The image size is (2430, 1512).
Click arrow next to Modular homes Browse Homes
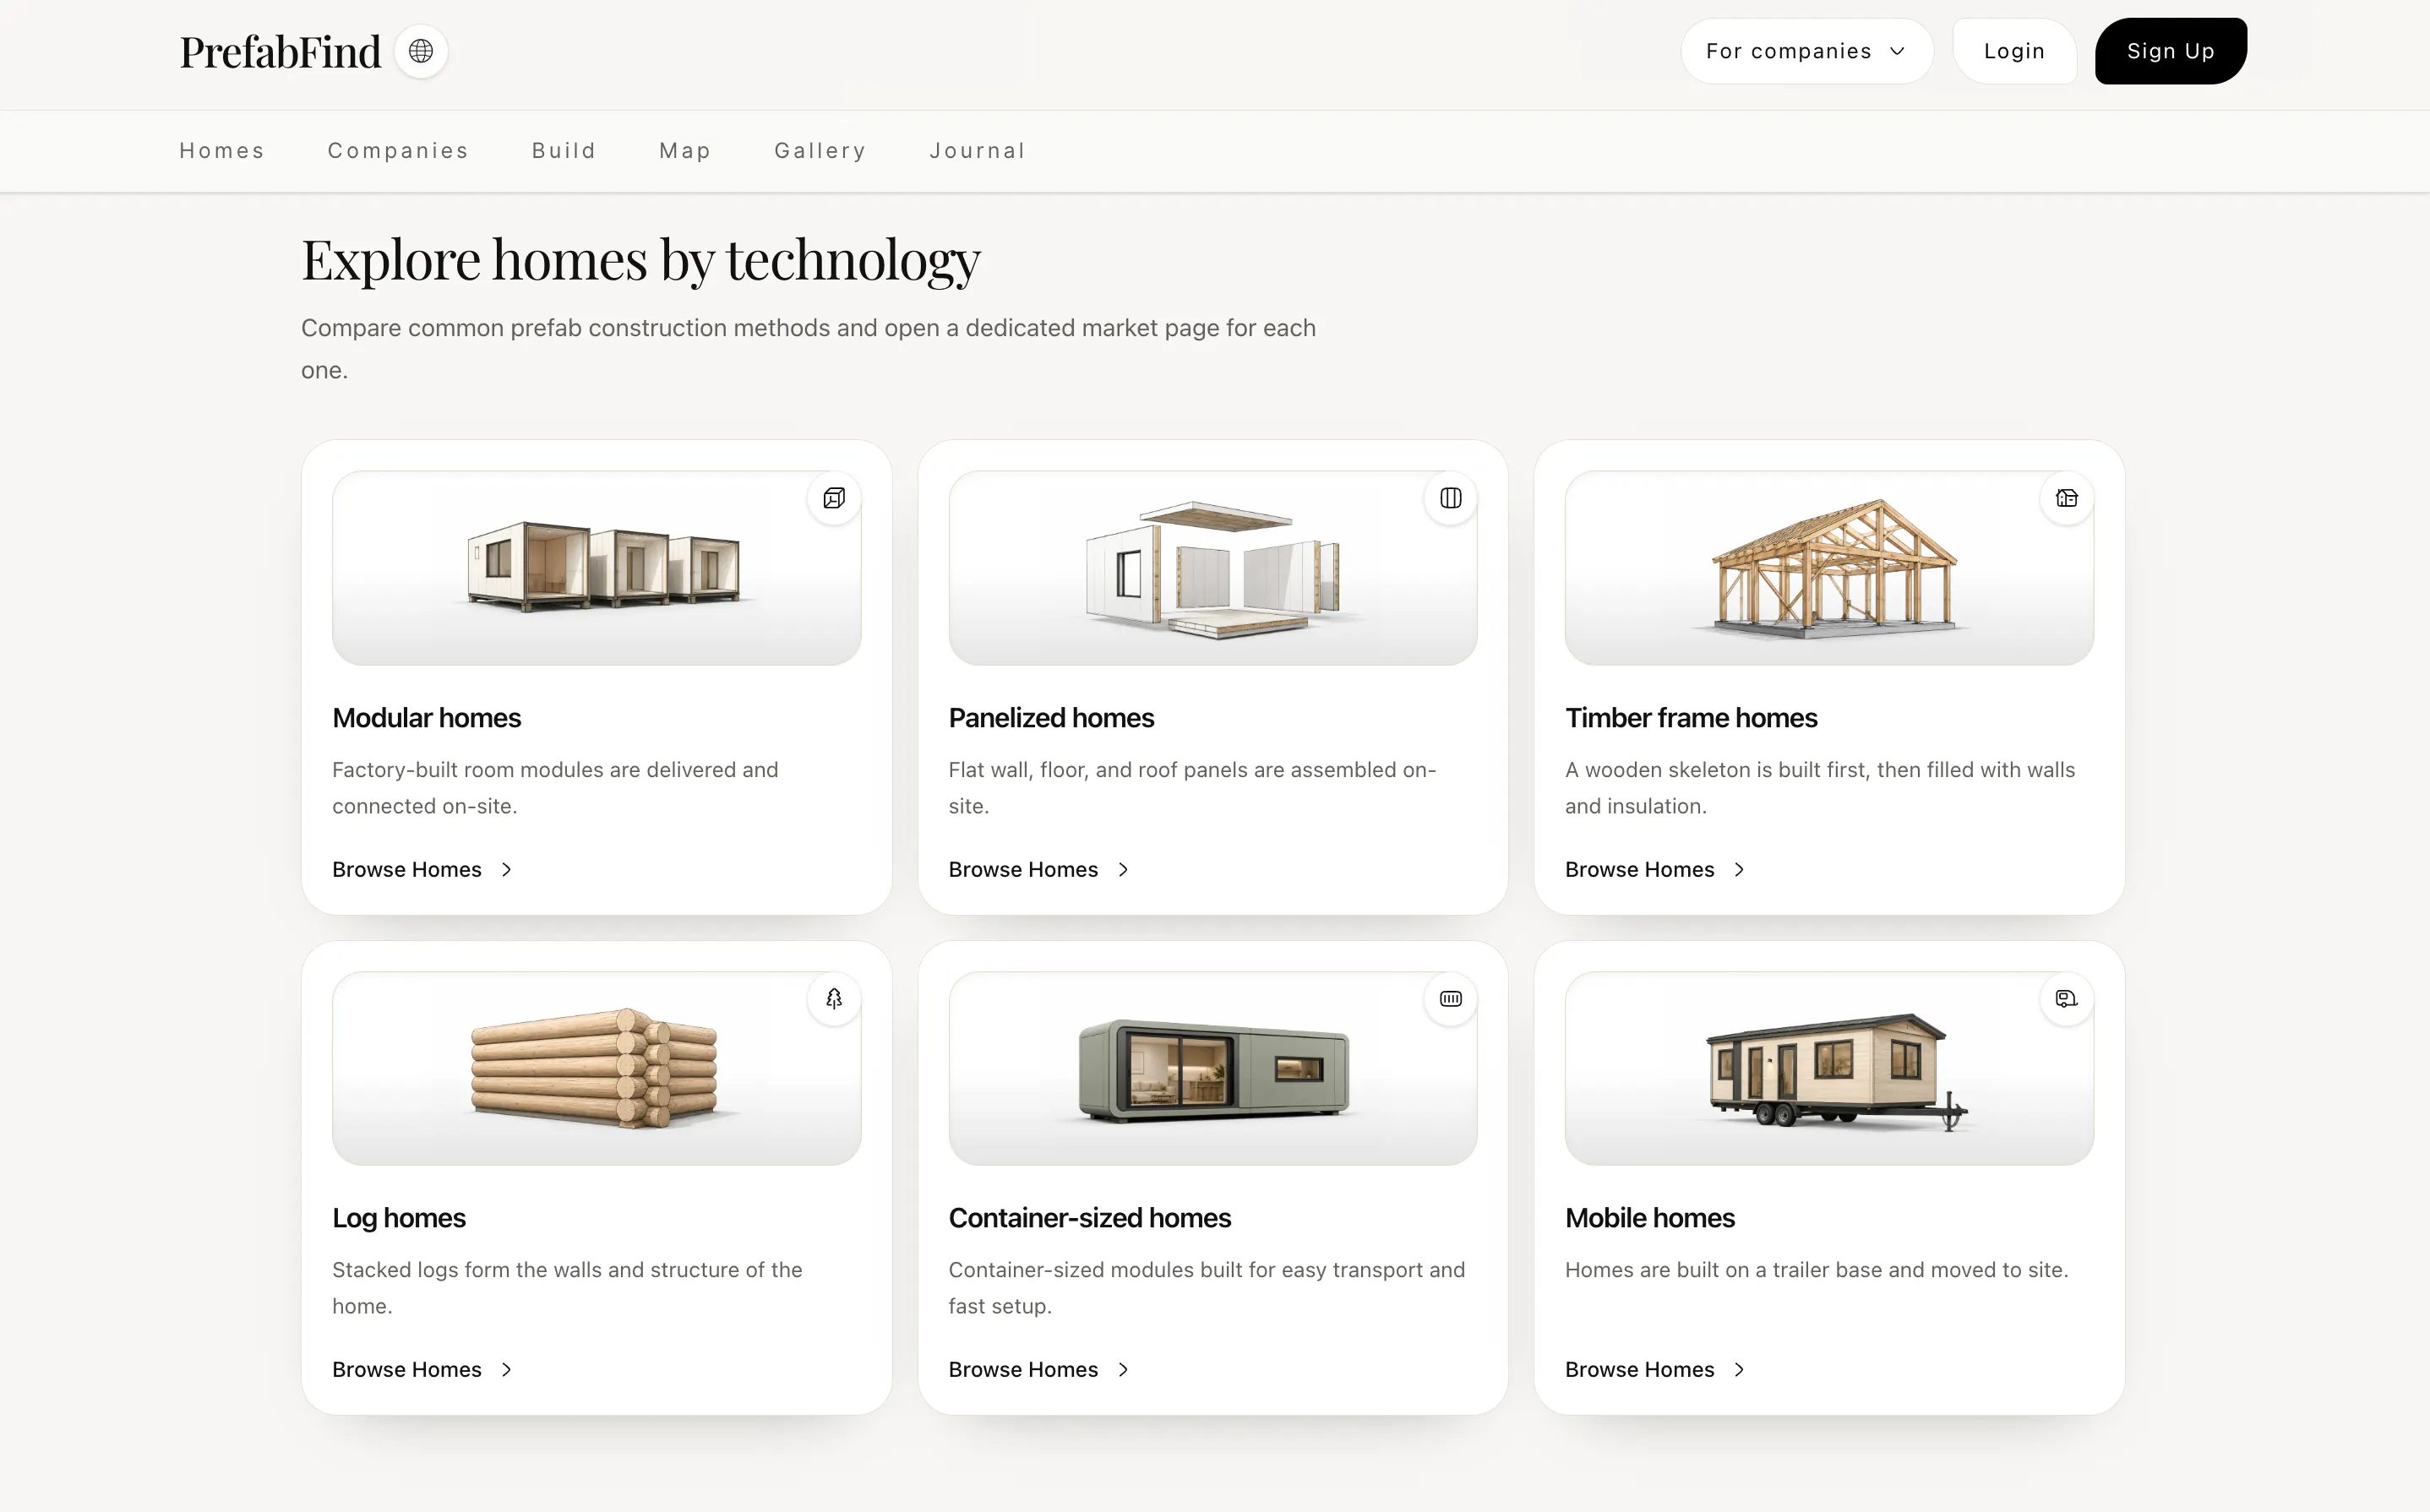click(x=507, y=870)
